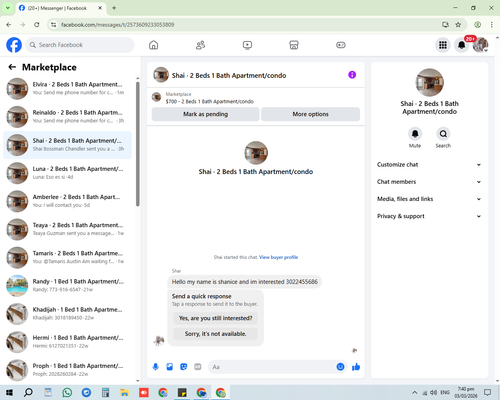Expand Media, files and links section
The height and width of the screenshot is (400, 500).
pyautogui.click(x=429, y=199)
